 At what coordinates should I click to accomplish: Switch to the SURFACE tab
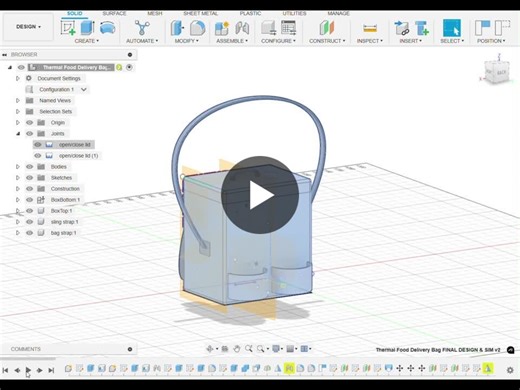(x=114, y=13)
